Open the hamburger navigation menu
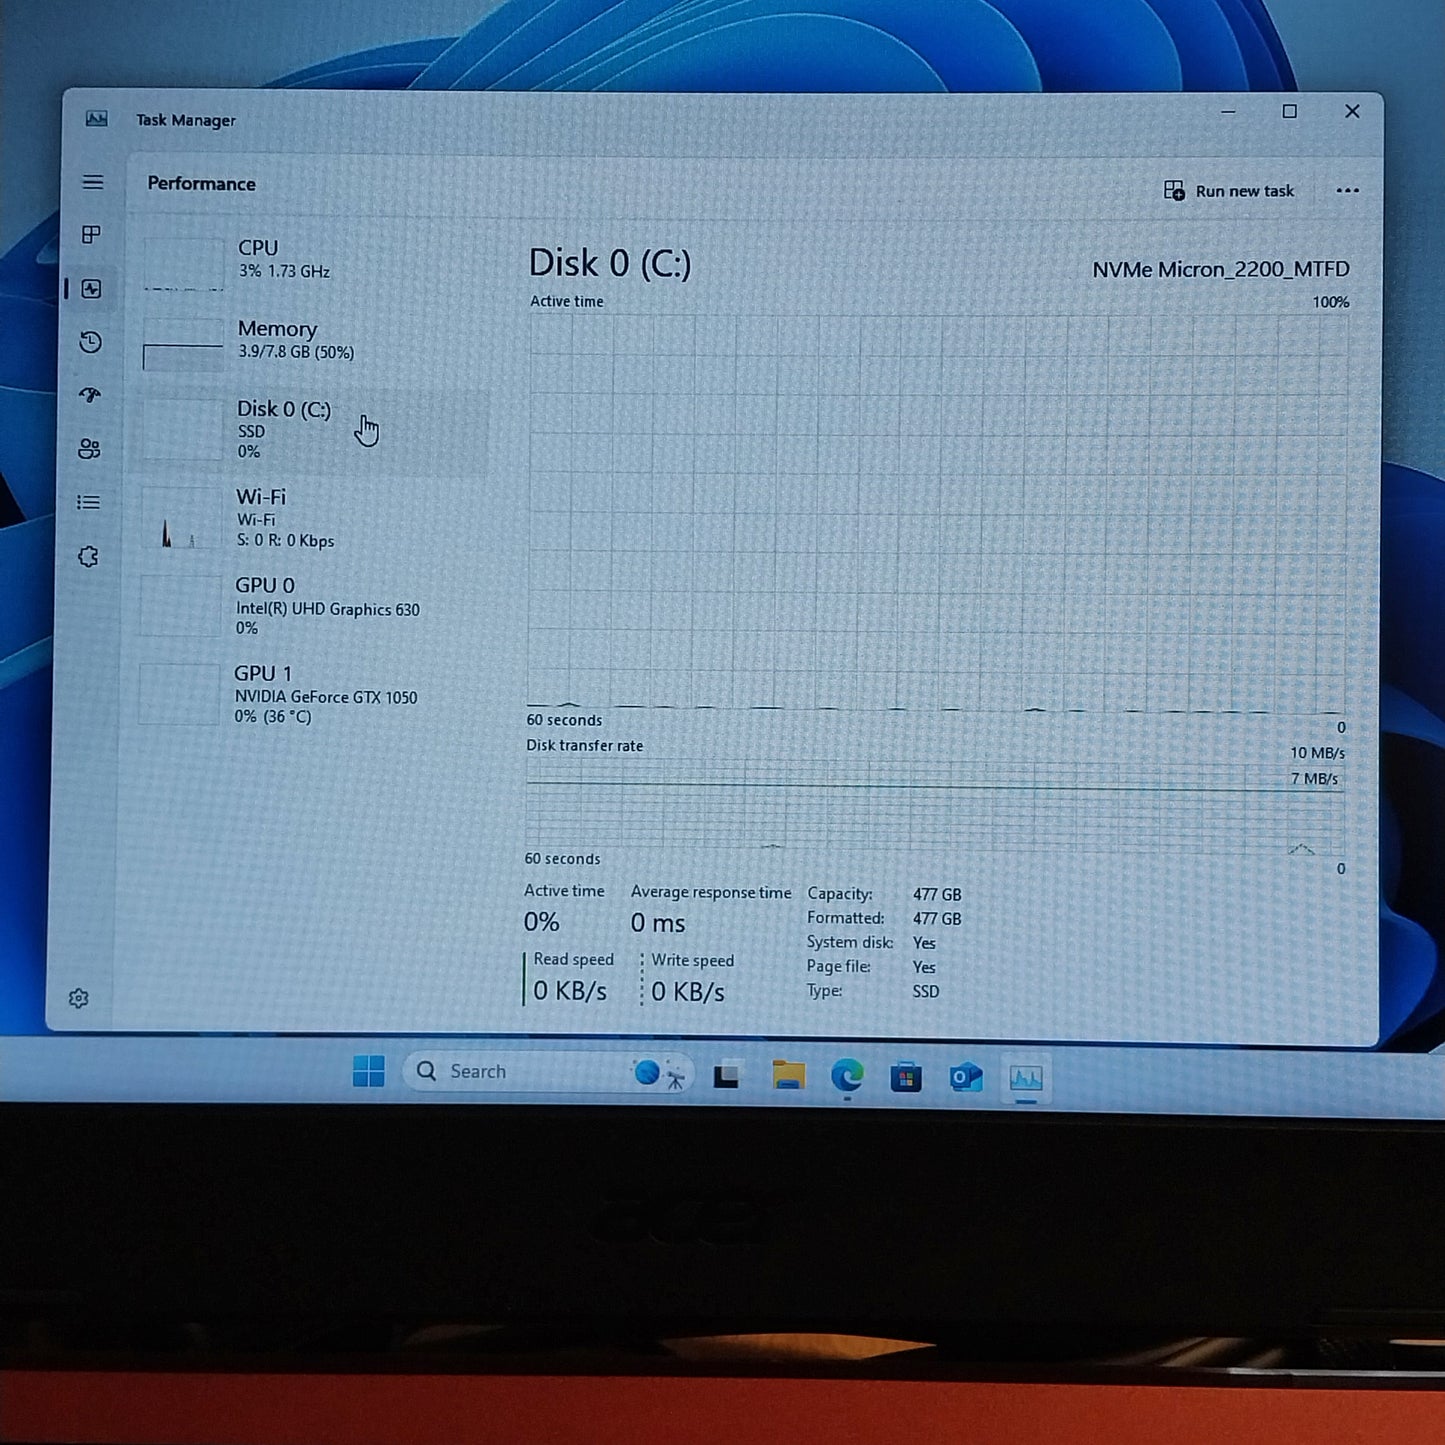The width and height of the screenshot is (1445, 1445). pyautogui.click(x=93, y=182)
